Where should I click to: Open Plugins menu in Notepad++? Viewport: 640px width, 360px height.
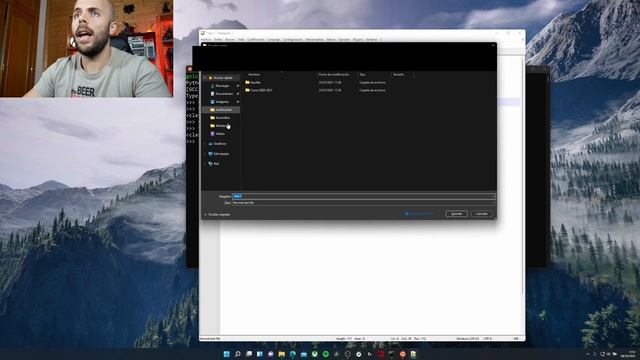(358, 40)
